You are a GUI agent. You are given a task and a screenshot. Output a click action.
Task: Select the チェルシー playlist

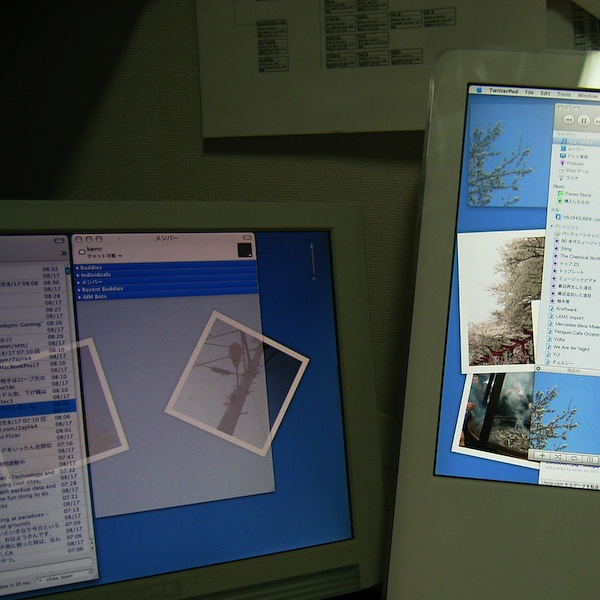559,362
